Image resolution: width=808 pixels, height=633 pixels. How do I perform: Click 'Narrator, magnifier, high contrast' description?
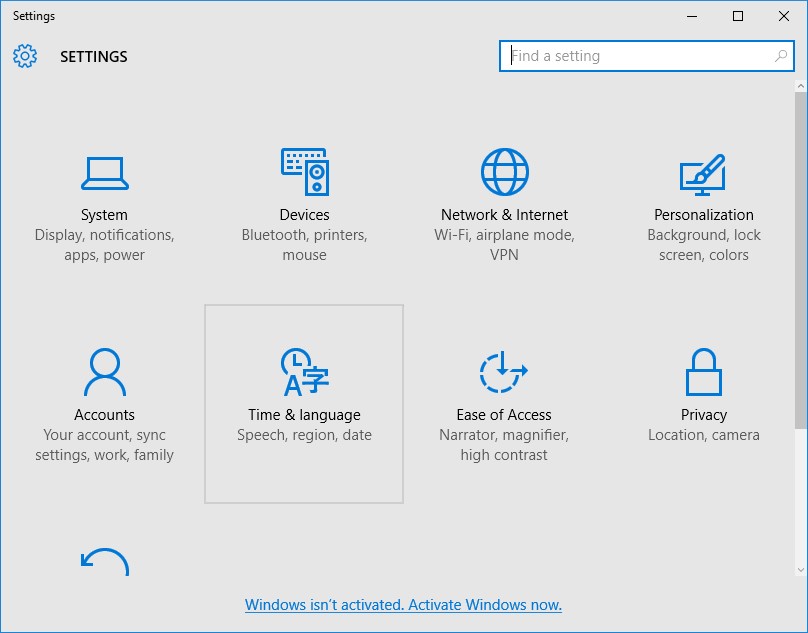pyautogui.click(x=504, y=445)
